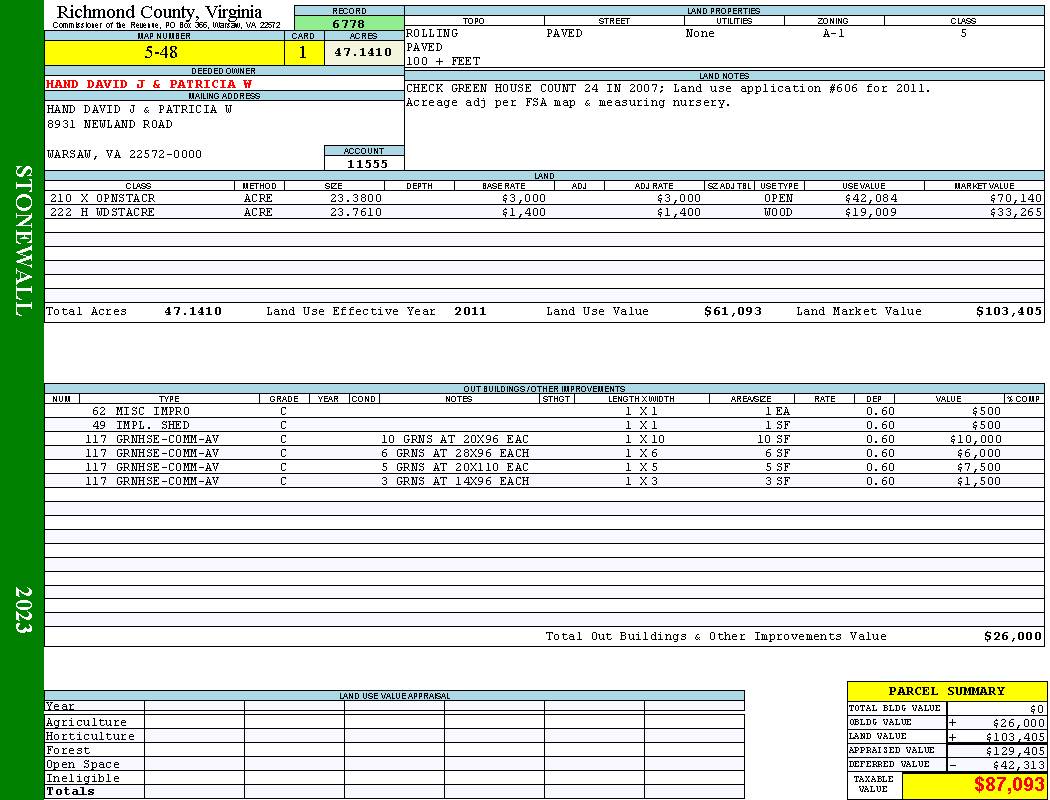The width and height of the screenshot is (1050, 800).
Task: Select the 49 IMPL. SHED improvement row
Action: (x=544, y=425)
